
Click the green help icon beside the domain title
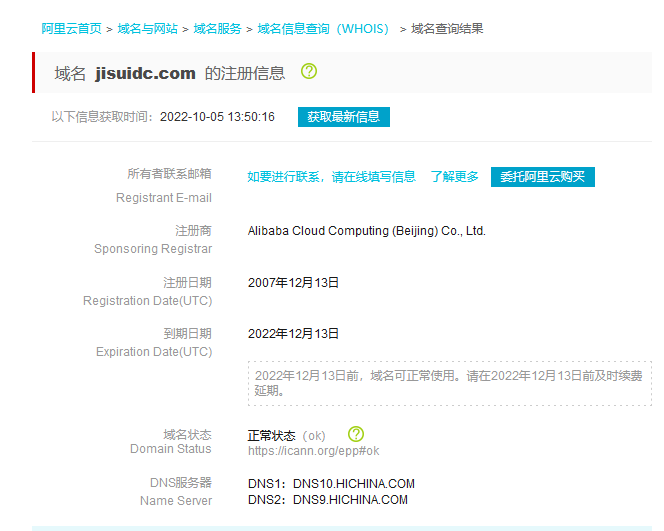[x=309, y=72]
